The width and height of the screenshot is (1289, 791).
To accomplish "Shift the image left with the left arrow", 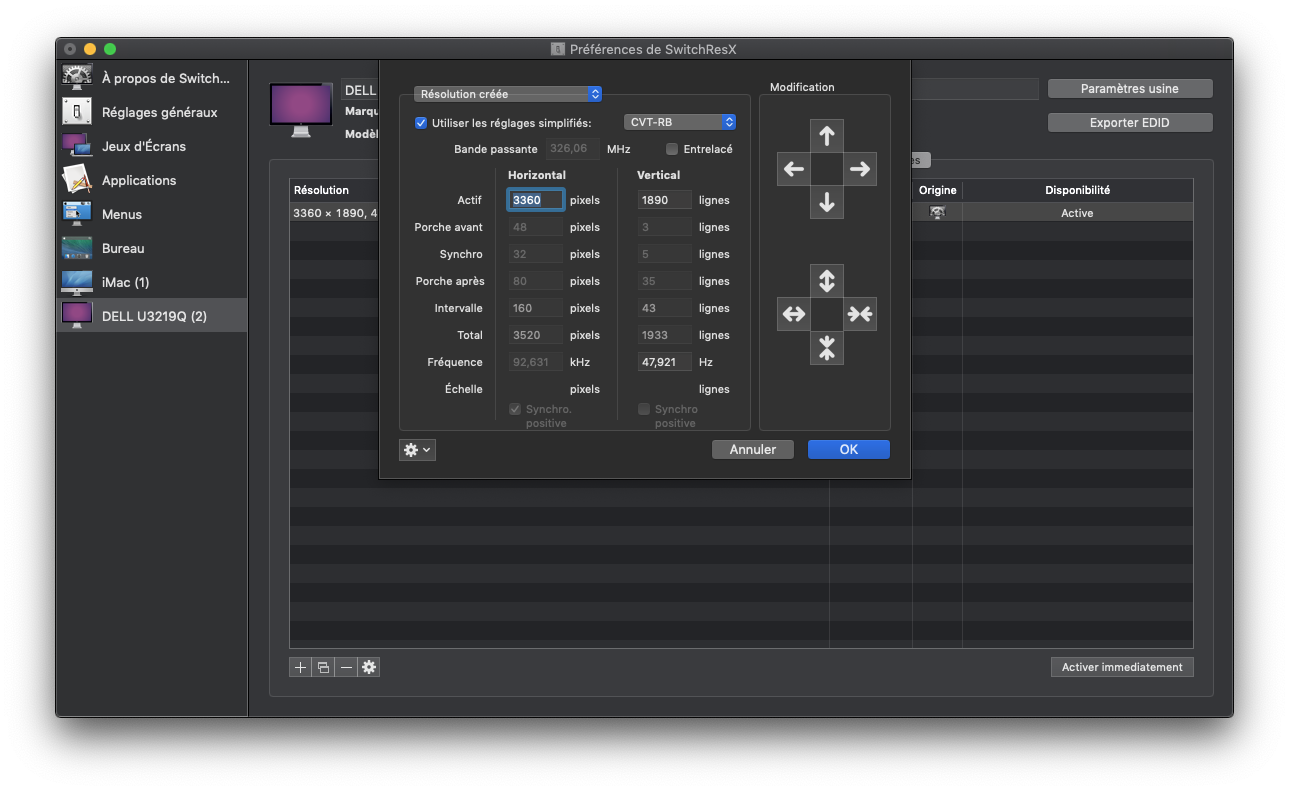I will 793,169.
